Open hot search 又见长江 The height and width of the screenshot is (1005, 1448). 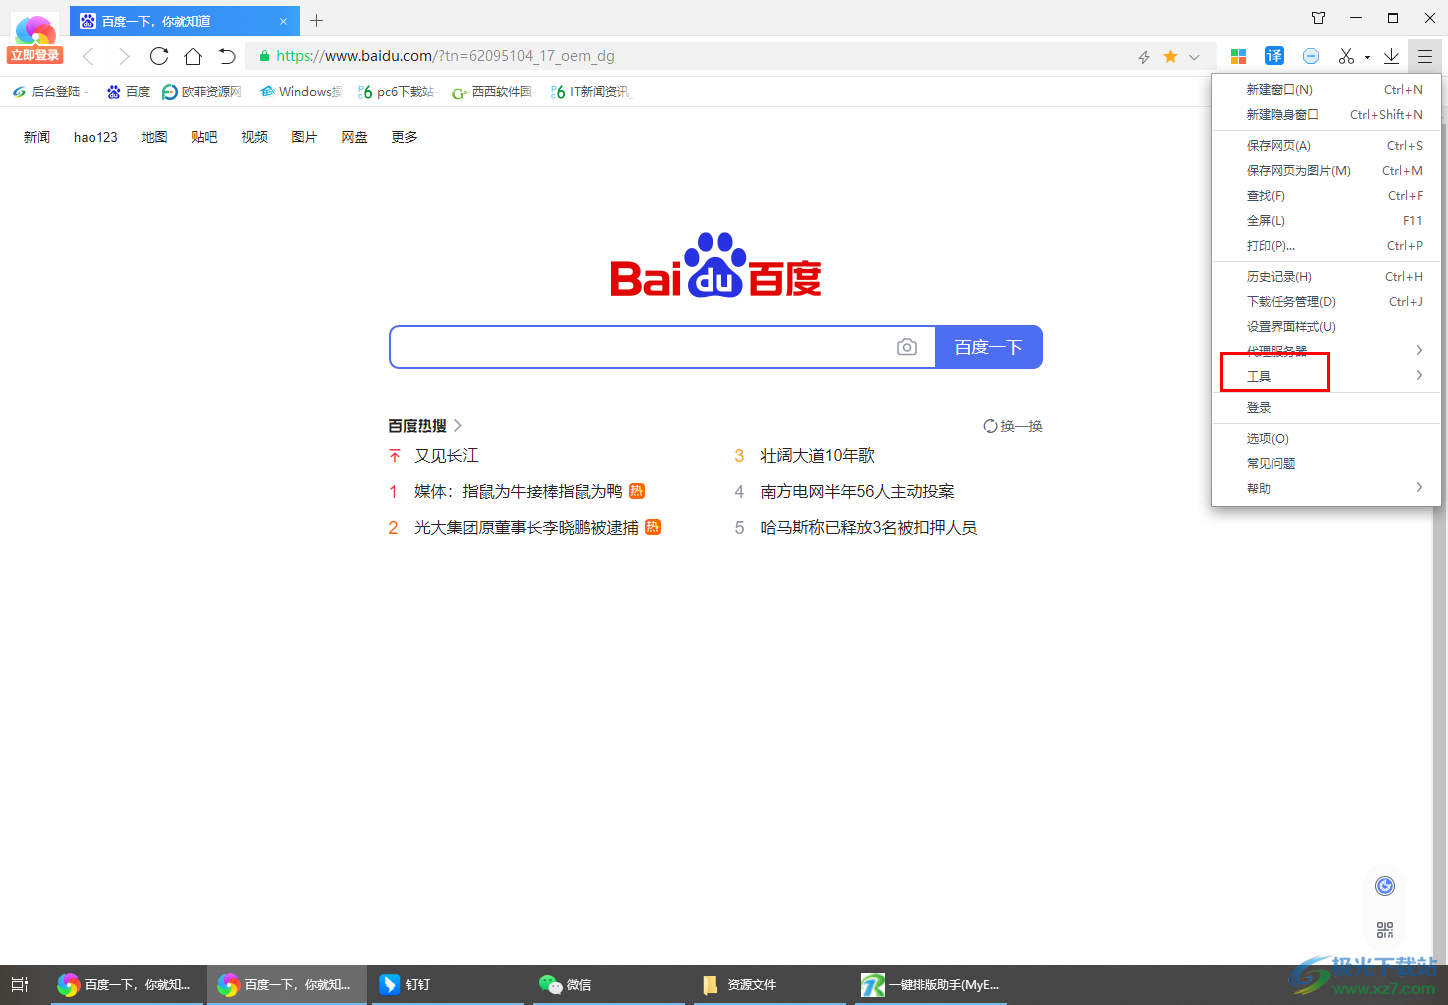pyautogui.click(x=447, y=456)
